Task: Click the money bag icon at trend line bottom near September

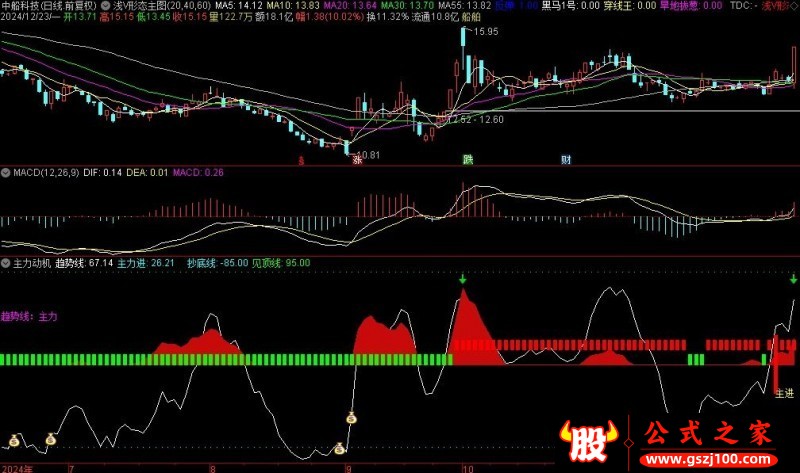Action: [339, 449]
